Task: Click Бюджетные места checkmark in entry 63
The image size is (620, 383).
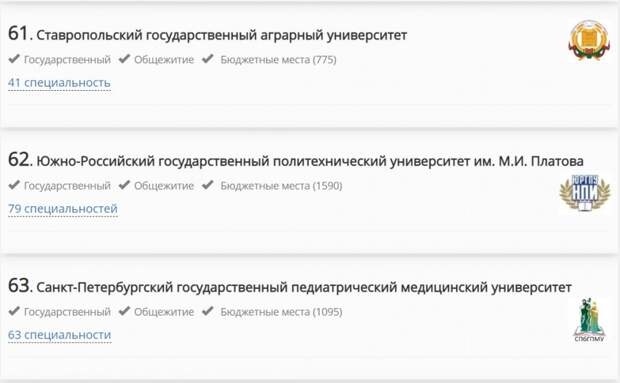Action: pyautogui.click(x=208, y=311)
